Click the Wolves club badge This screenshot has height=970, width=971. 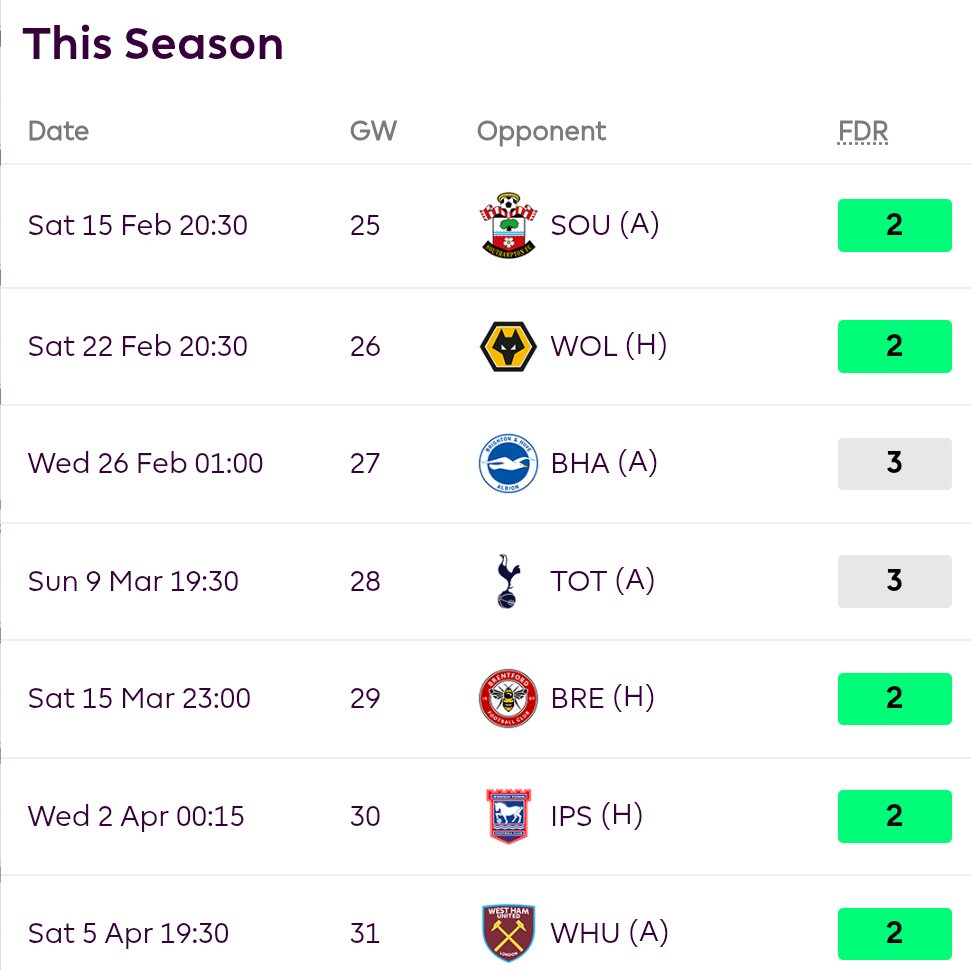pyautogui.click(x=508, y=347)
